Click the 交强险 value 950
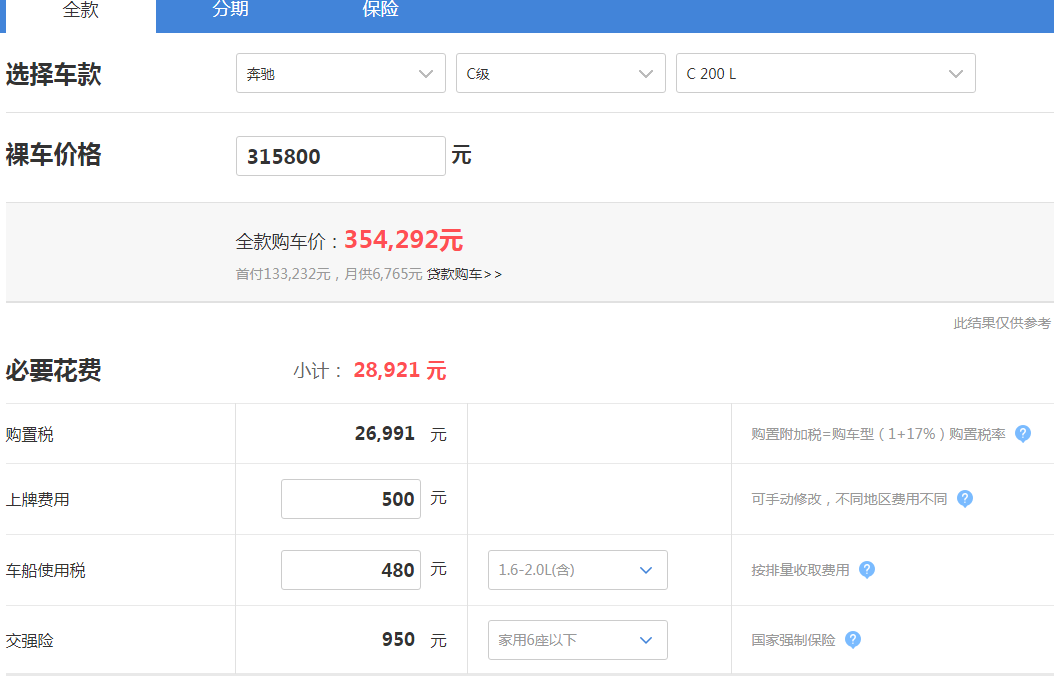Screen dimensions: 1054x700 pos(398,639)
